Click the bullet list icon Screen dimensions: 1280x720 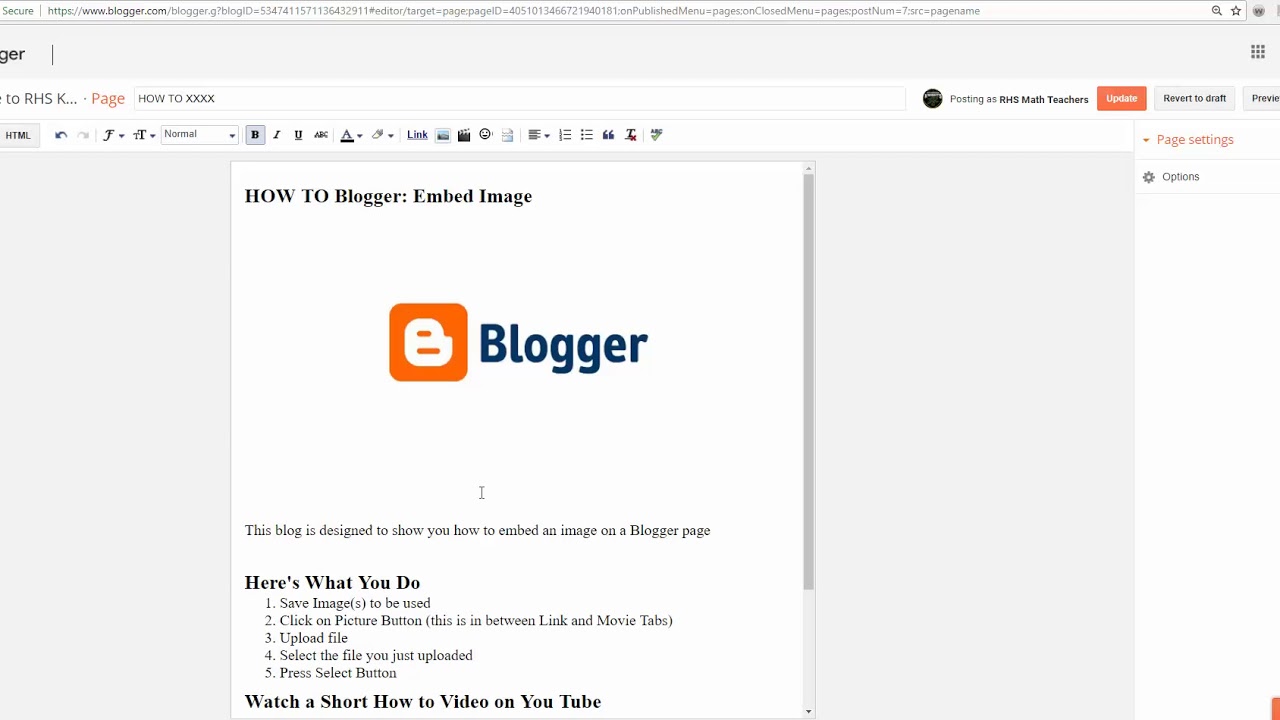pos(587,135)
